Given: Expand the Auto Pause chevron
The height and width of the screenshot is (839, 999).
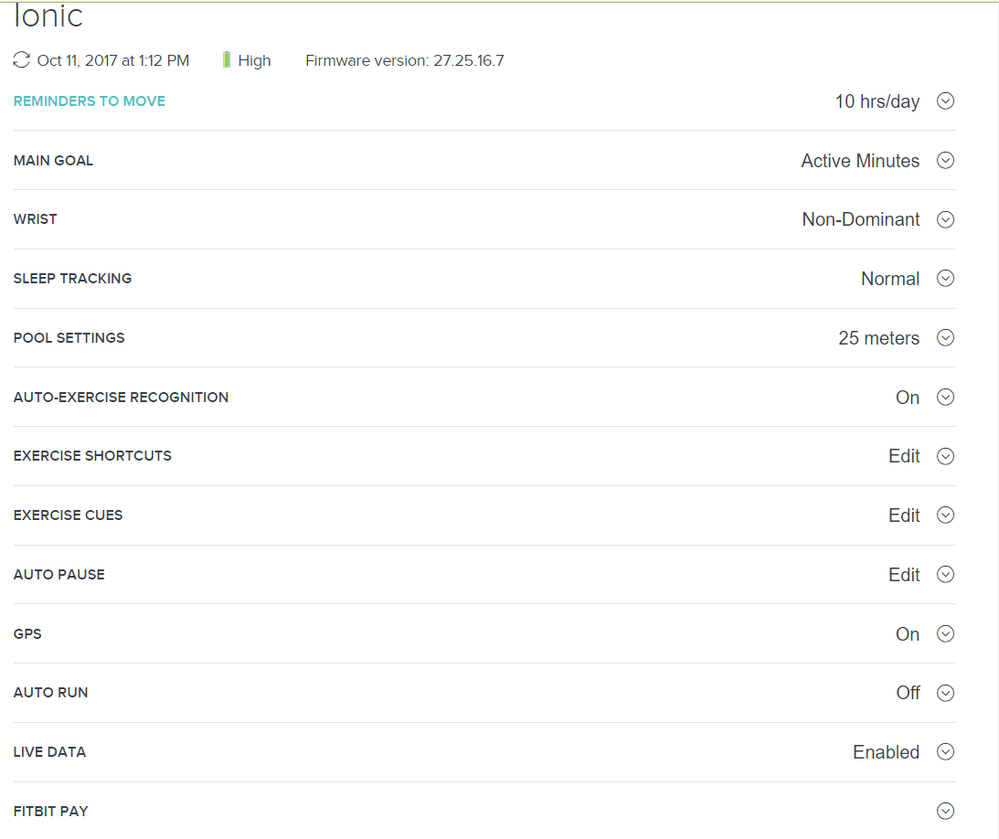Looking at the screenshot, I should click(945, 574).
